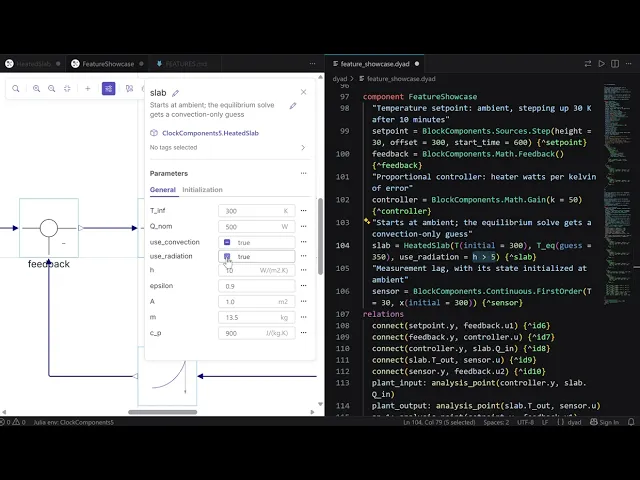Edit the slab description with pencil icon
640x480 pixels.
[293, 106]
